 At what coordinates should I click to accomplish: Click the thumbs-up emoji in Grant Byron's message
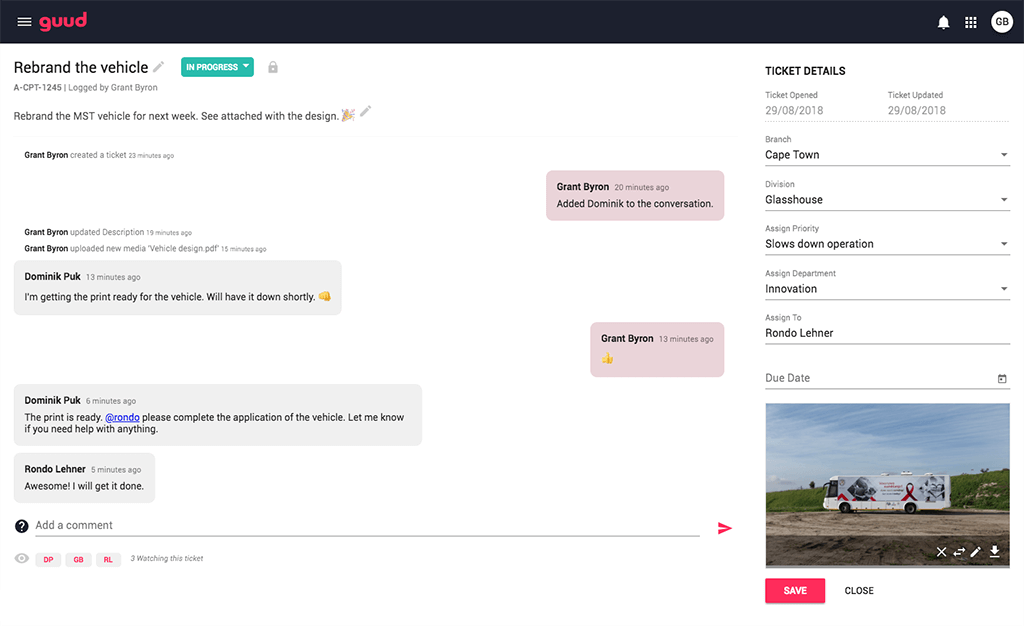tap(607, 358)
